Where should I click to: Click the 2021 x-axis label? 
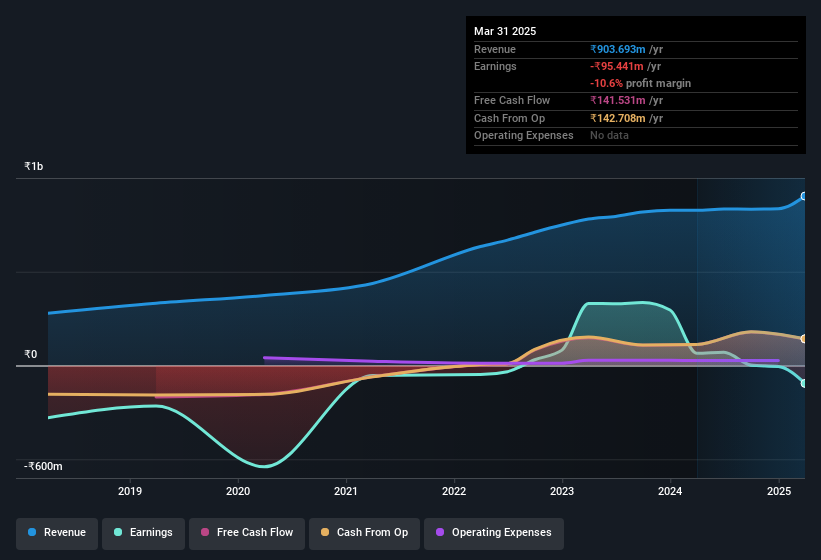click(346, 491)
